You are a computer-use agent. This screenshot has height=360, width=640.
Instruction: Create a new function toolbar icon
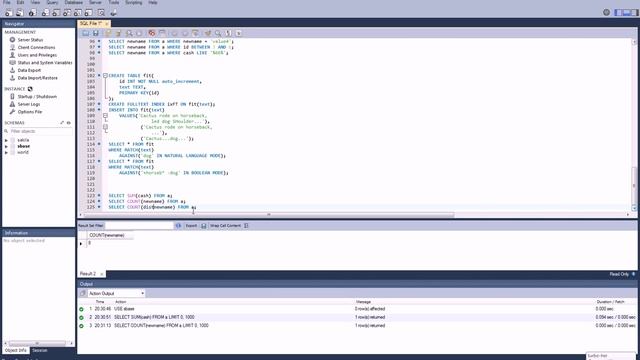(x=89, y=13)
